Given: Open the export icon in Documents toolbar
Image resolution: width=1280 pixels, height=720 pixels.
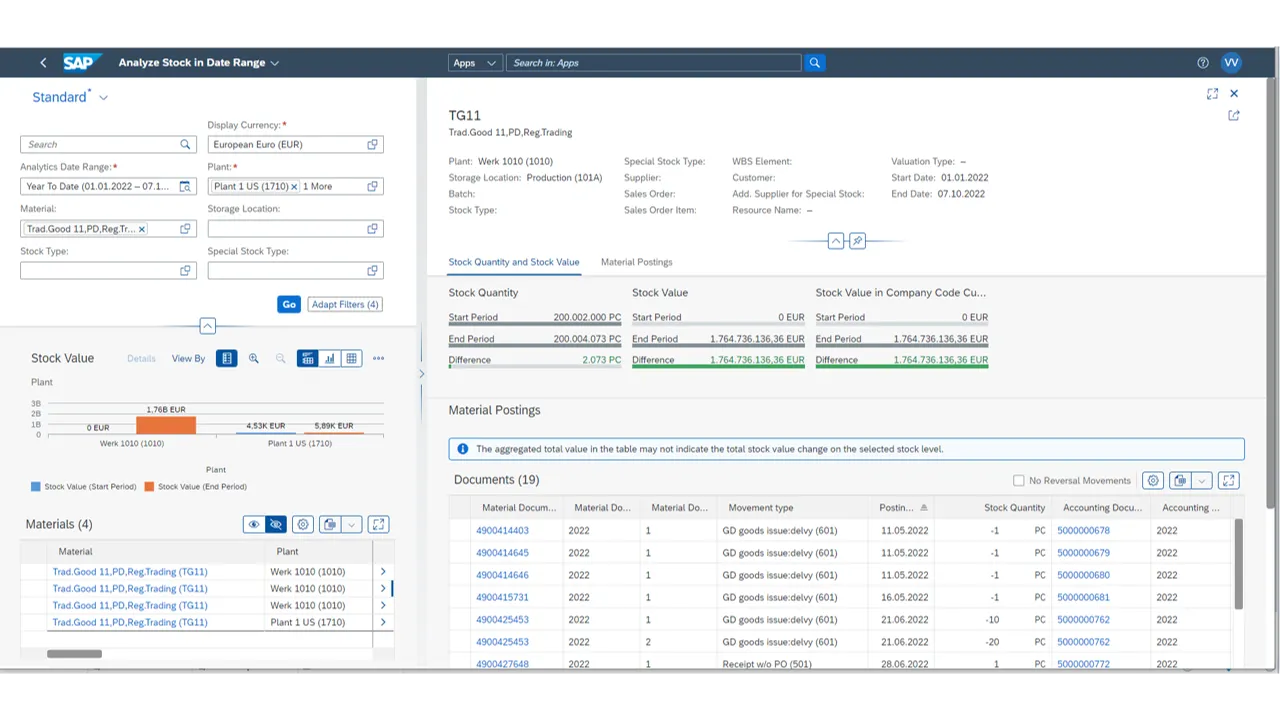Looking at the screenshot, I should click(x=1179, y=480).
